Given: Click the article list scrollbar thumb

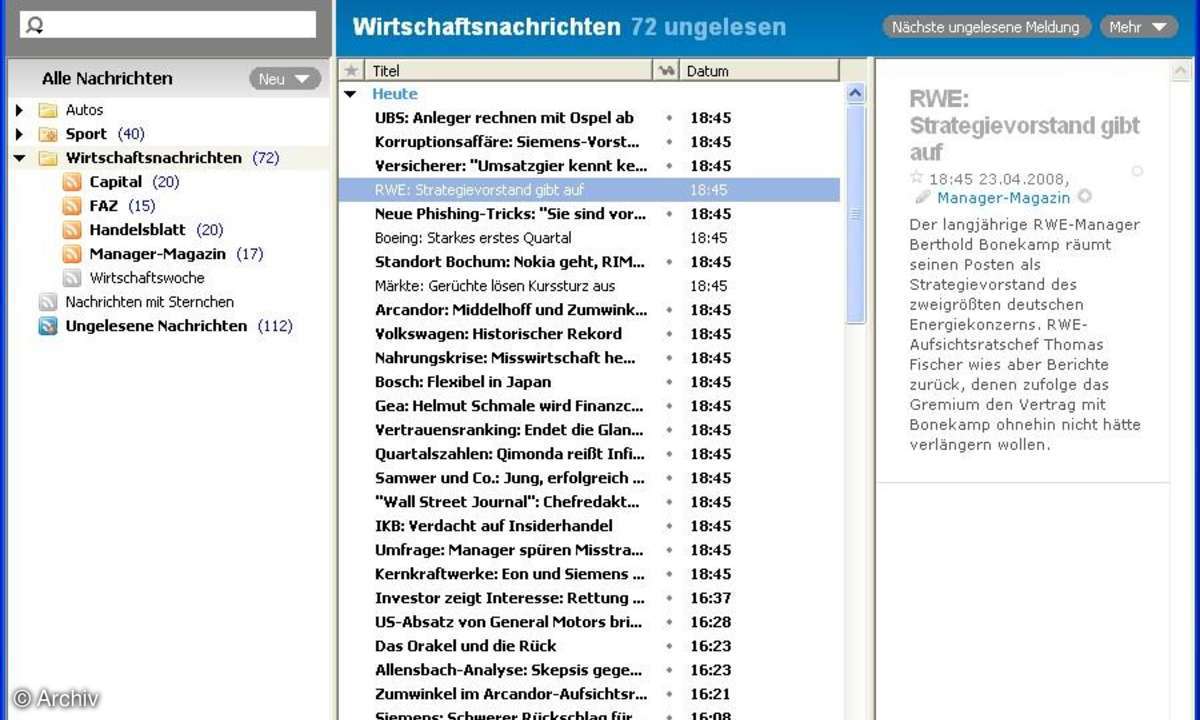Looking at the screenshot, I should [x=856, y=214].
